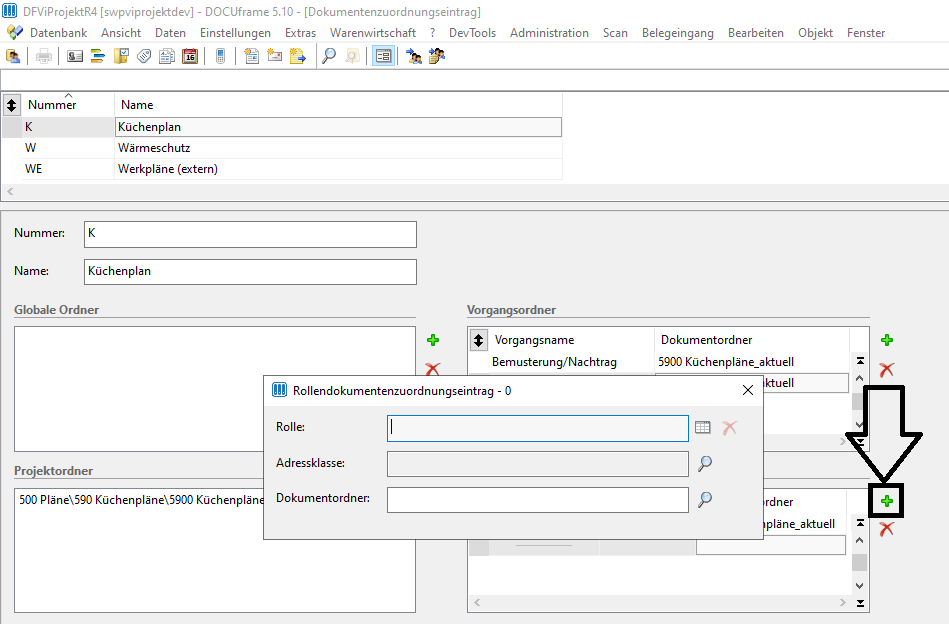Clear the Rolle field with red X

pyautogui.click(x=730, y=428)
